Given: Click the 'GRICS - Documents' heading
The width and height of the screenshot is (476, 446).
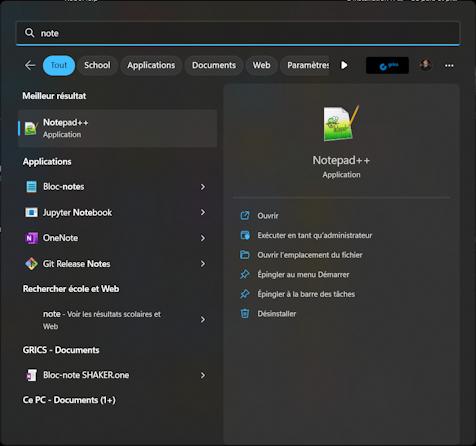Looking at the screenshot, I should pos(61,350).
